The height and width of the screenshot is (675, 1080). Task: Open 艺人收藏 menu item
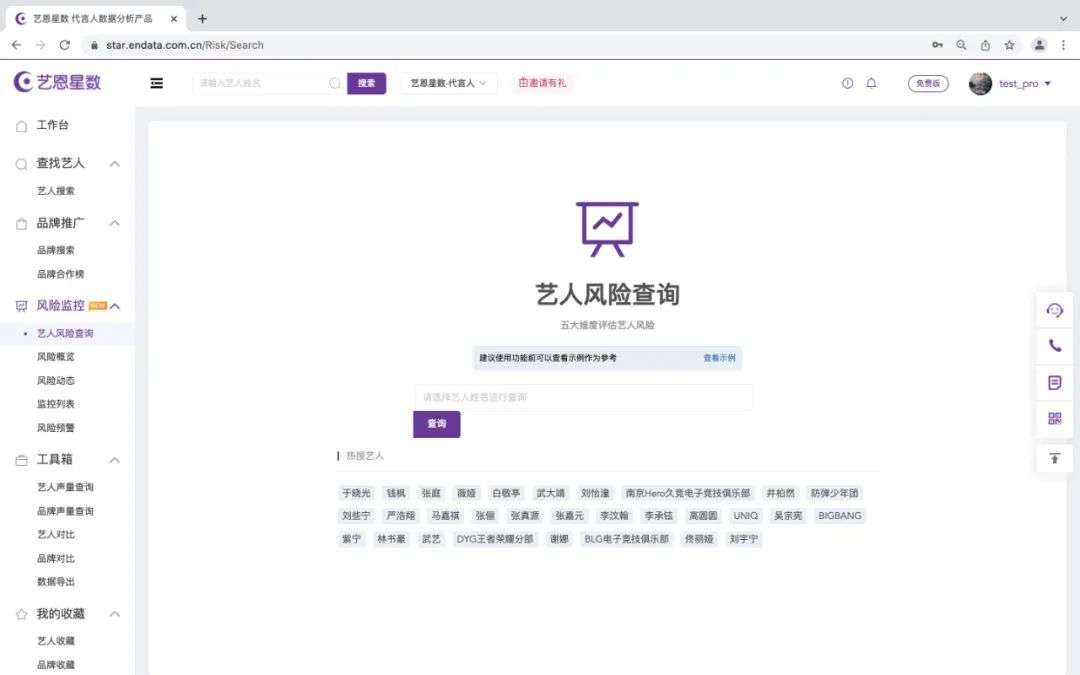56,641
